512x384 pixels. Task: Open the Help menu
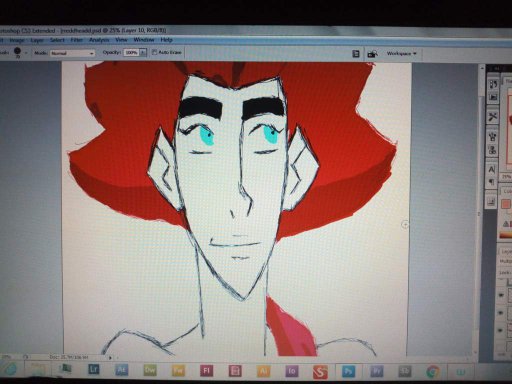pos(166,40)
